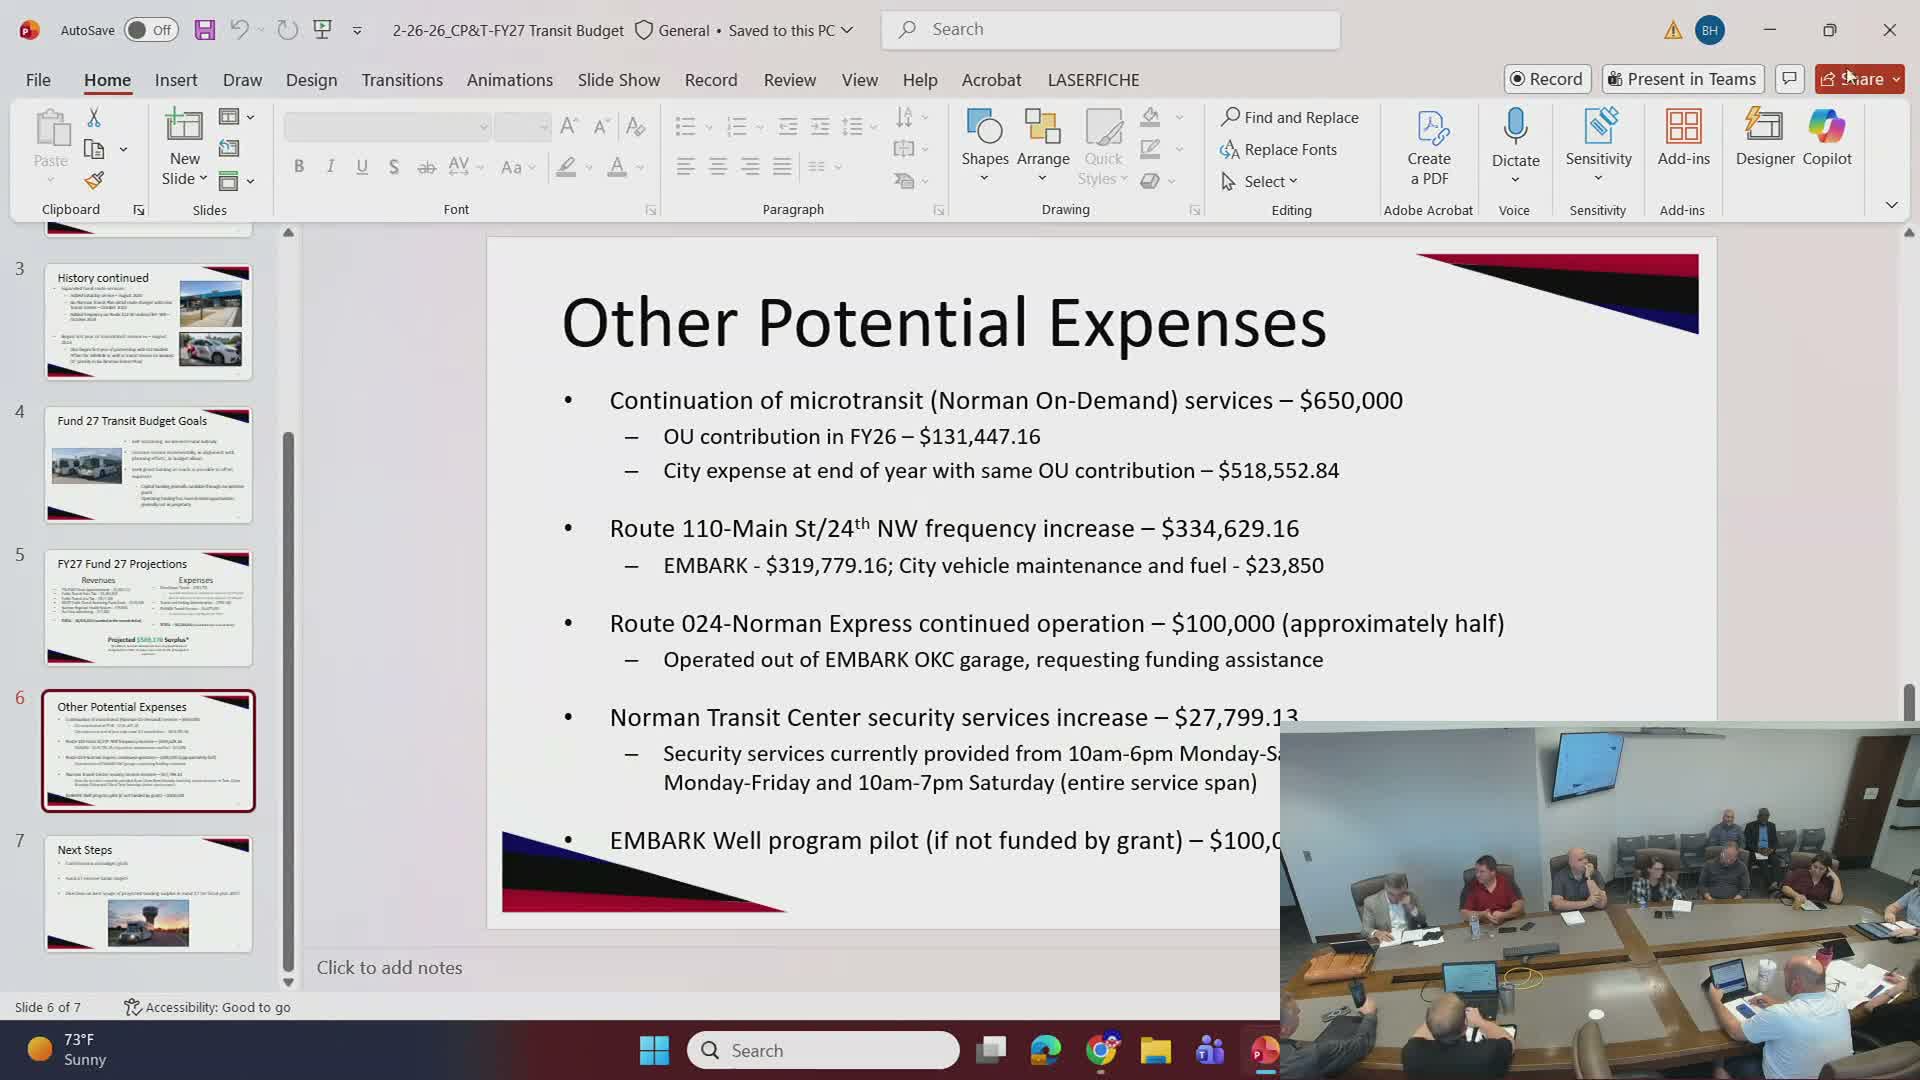Open the Shapes gallery

coord(984,140)
